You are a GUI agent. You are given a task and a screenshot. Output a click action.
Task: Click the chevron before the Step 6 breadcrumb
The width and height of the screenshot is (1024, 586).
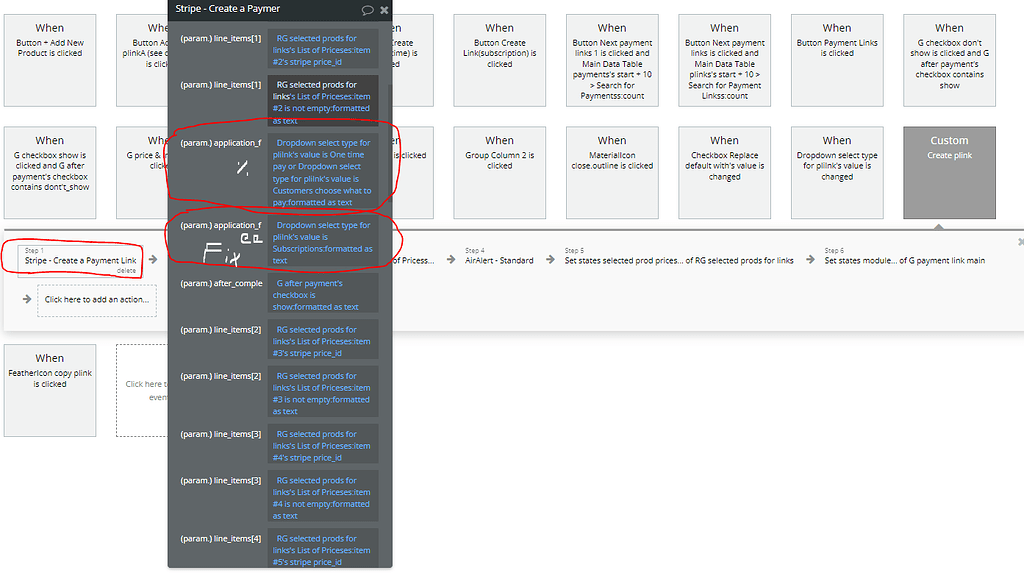809,259
